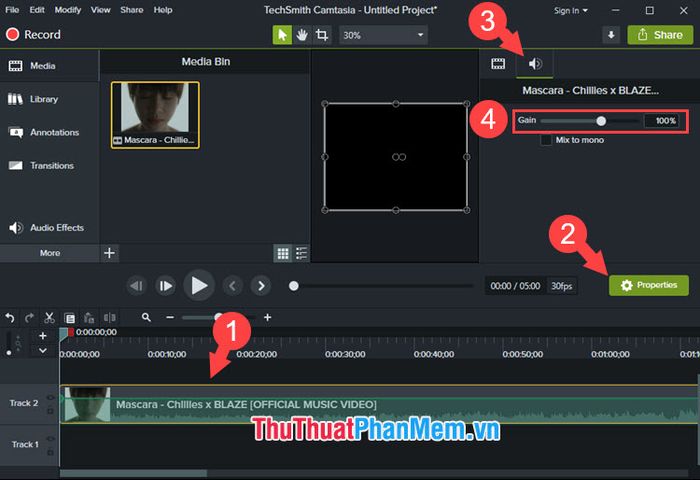Click the Gain 100% value field

(662, 121)
